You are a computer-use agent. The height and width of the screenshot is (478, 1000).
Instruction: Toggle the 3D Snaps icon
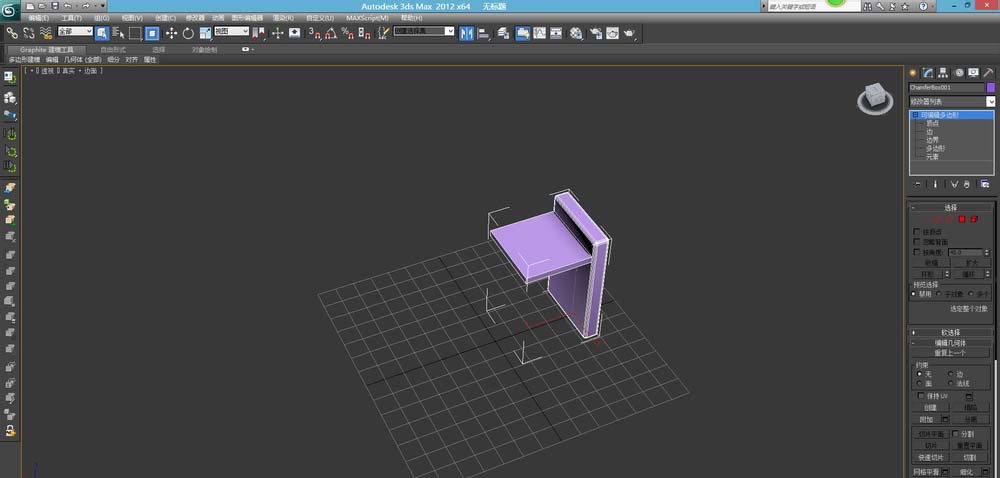coord(314,33)
